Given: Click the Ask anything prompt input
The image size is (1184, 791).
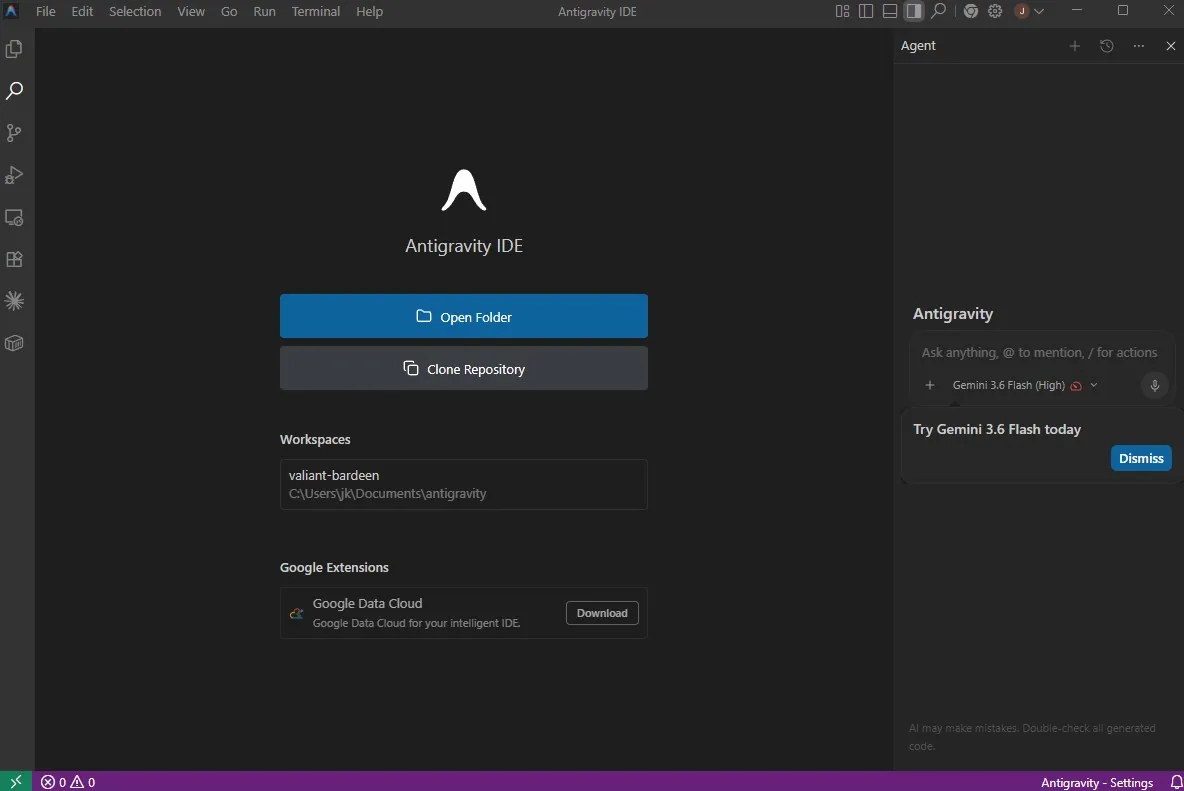Looking at the screenshot, I should coord(1039,352).
